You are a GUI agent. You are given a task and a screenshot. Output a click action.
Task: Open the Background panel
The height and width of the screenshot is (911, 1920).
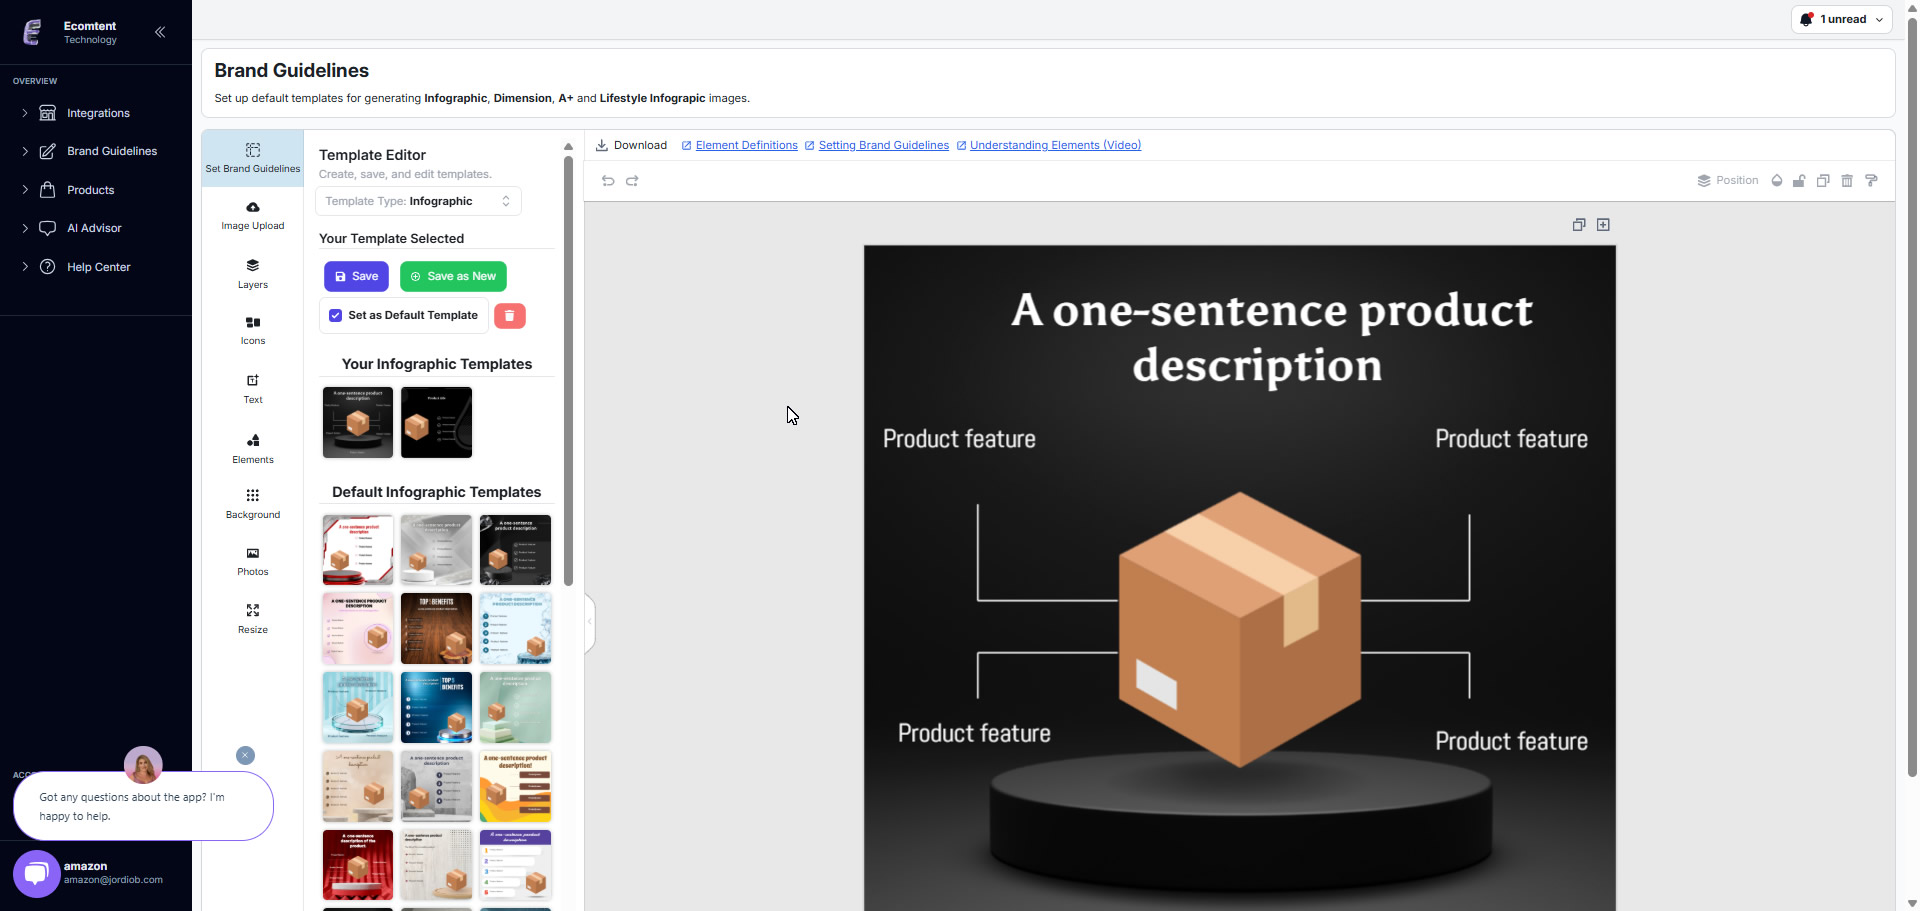[252, 503]
